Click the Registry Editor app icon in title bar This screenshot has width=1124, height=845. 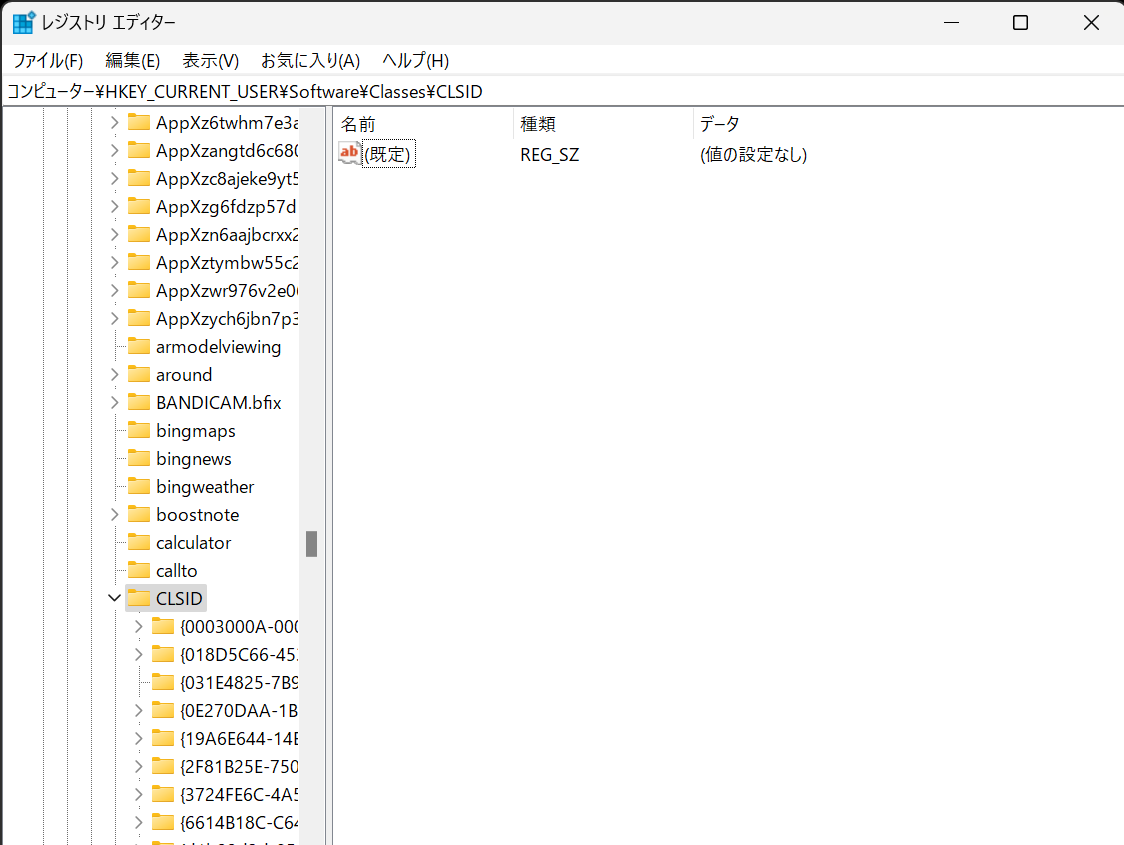24,22
